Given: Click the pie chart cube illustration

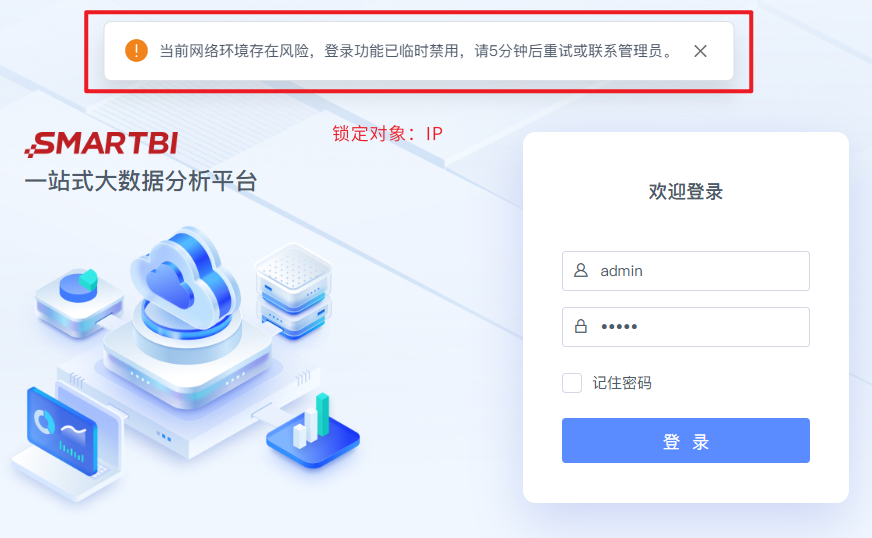Looking at the screenshot, I should (x=78, y=301).
